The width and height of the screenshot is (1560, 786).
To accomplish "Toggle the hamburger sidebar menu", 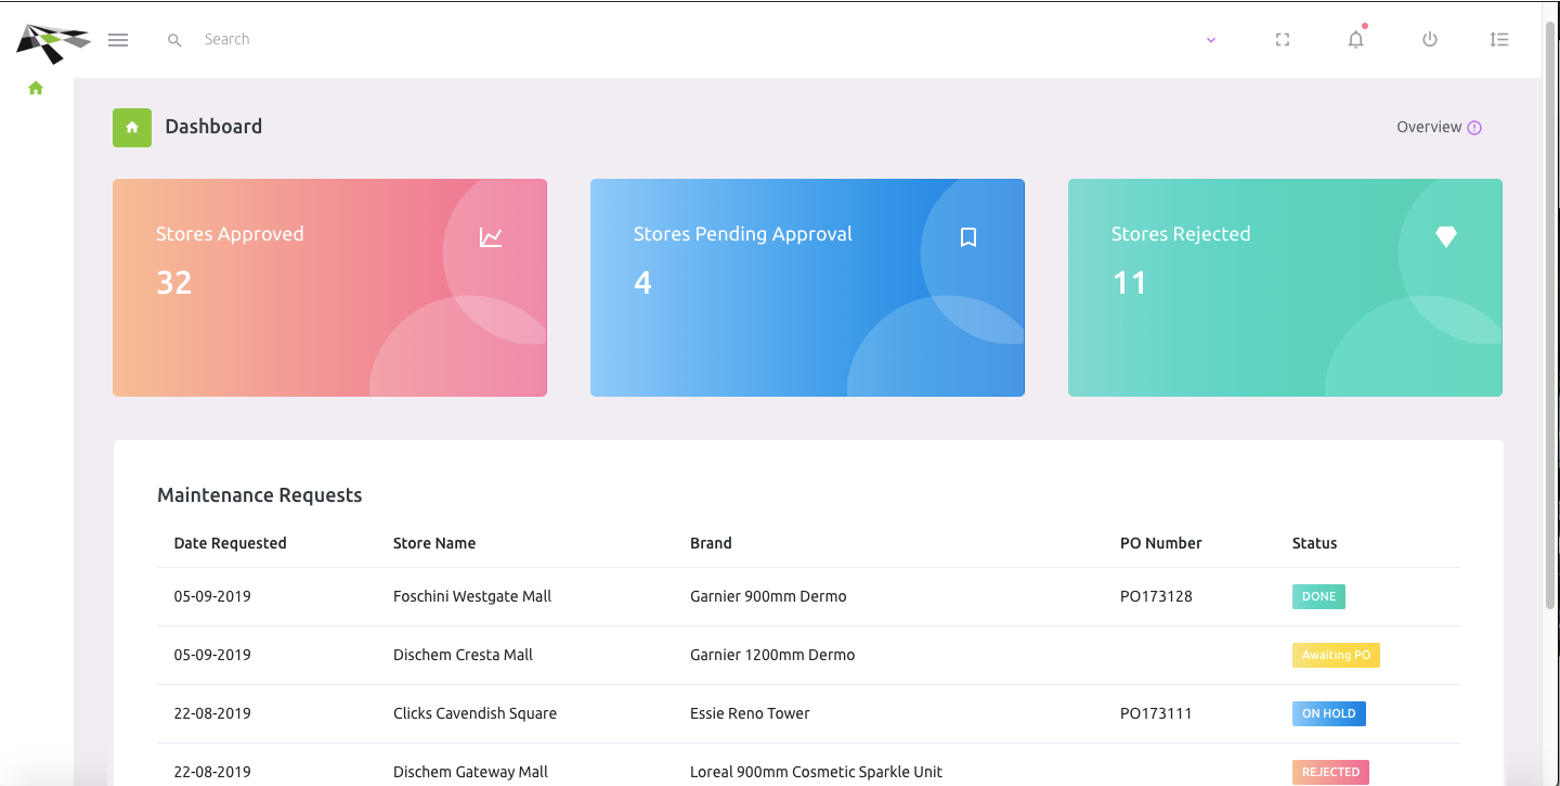I will 118,40.
